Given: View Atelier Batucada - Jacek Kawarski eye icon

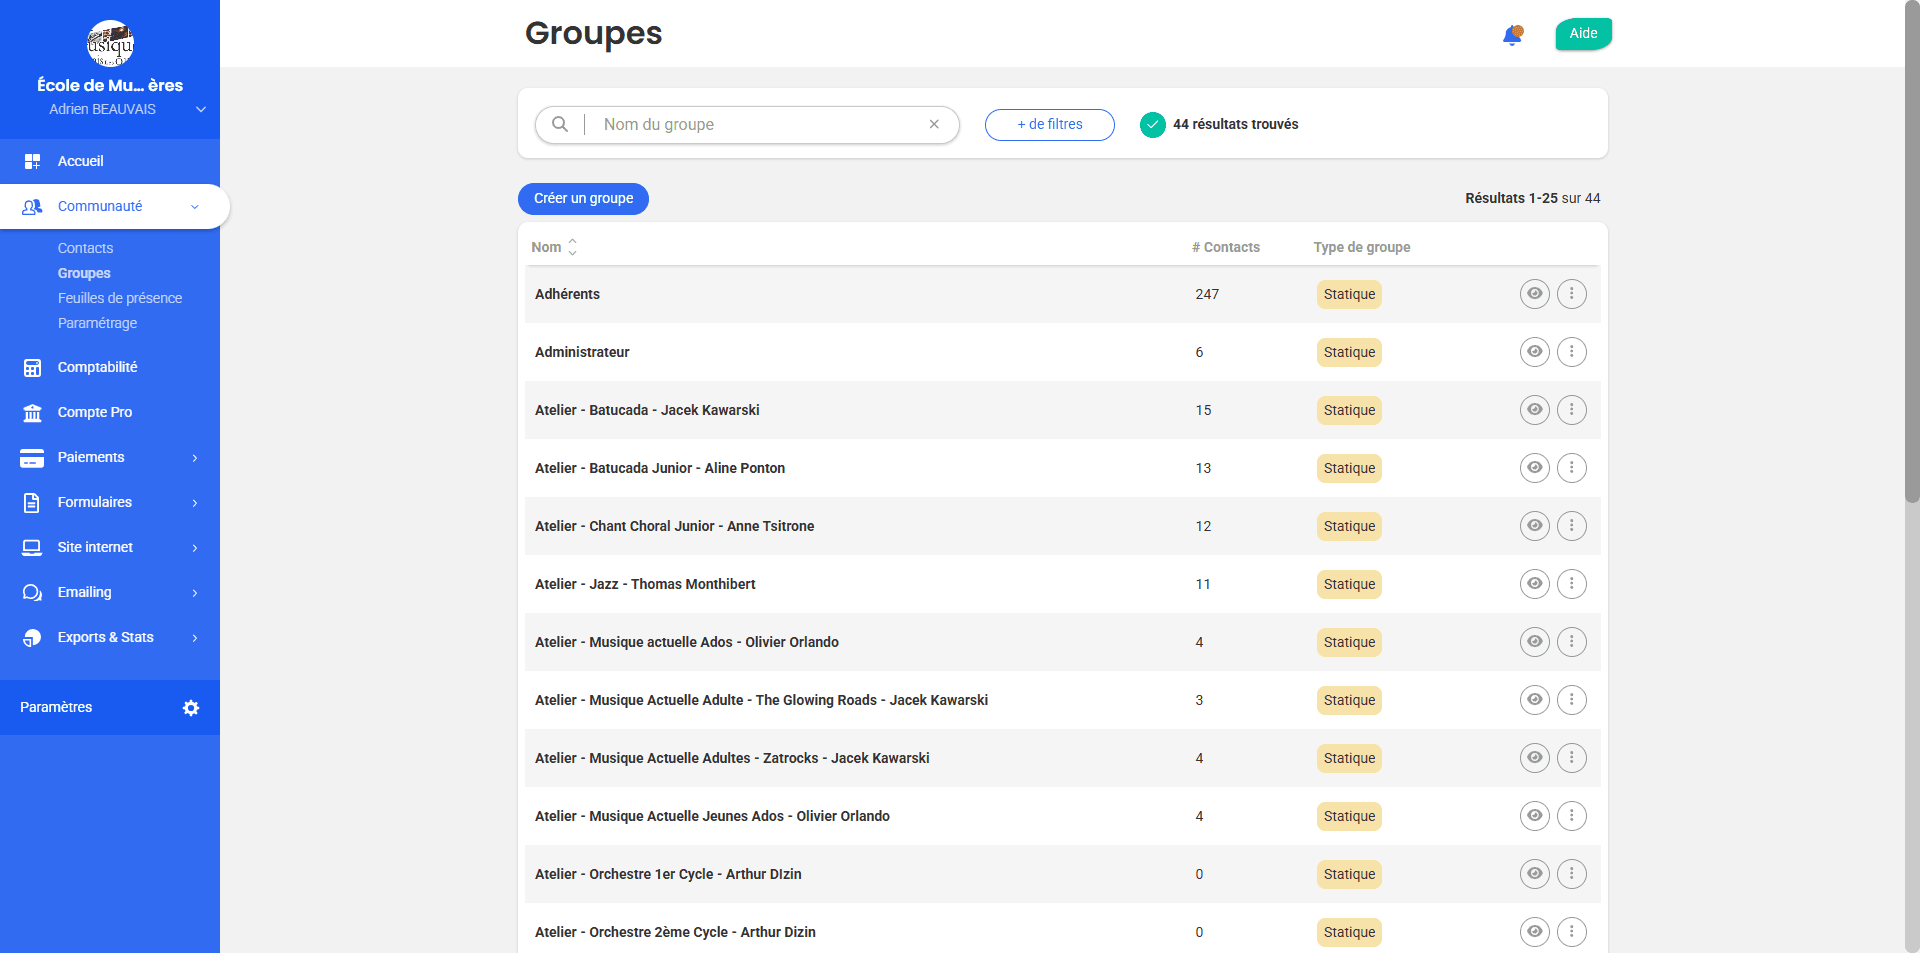Looking at the screenshot, I should tap(1535, 410).
